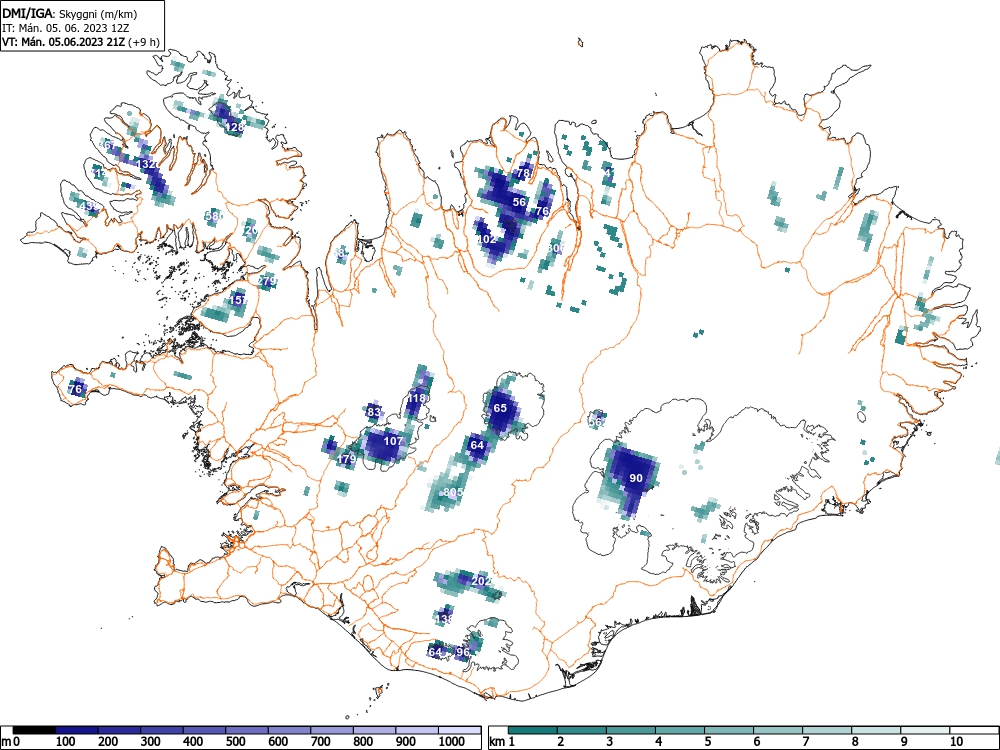Click the '1000' label on the metre legend

452,742
